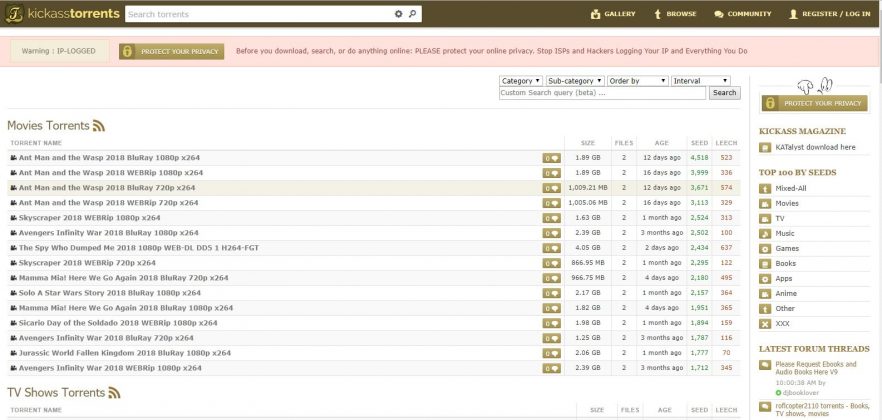
Task: Click the Music icon in Top 100
Action: [x=765, y=233]
